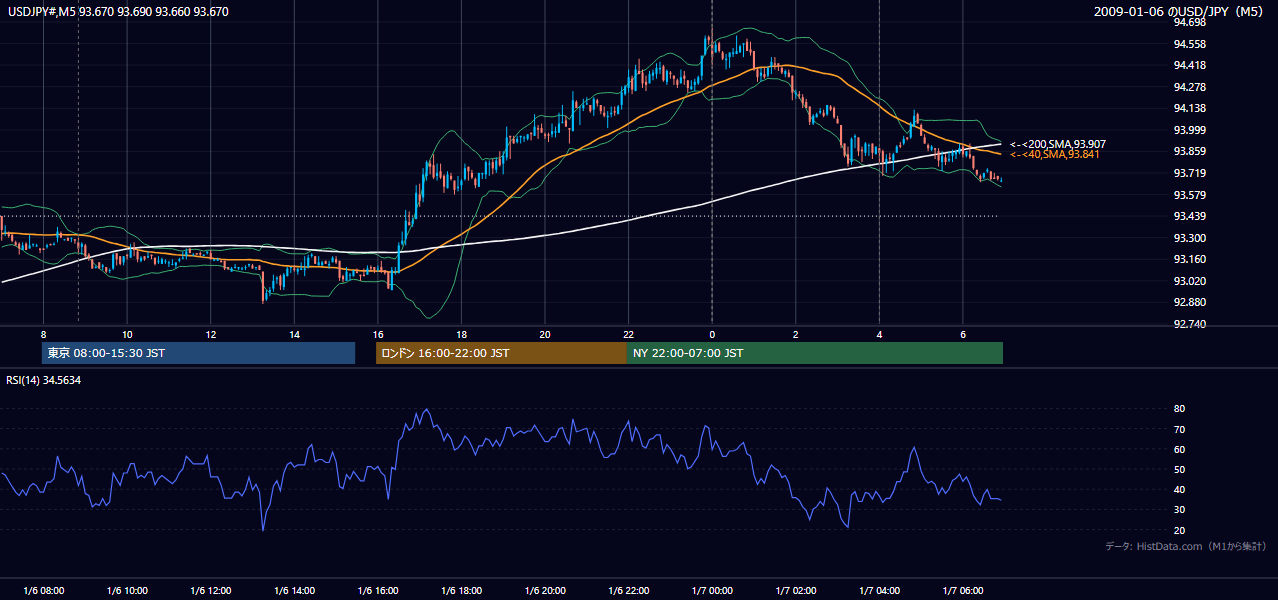The image size is (1278, 600).
Task: Click price axis value 93.160
Action: coord(1189,259)
